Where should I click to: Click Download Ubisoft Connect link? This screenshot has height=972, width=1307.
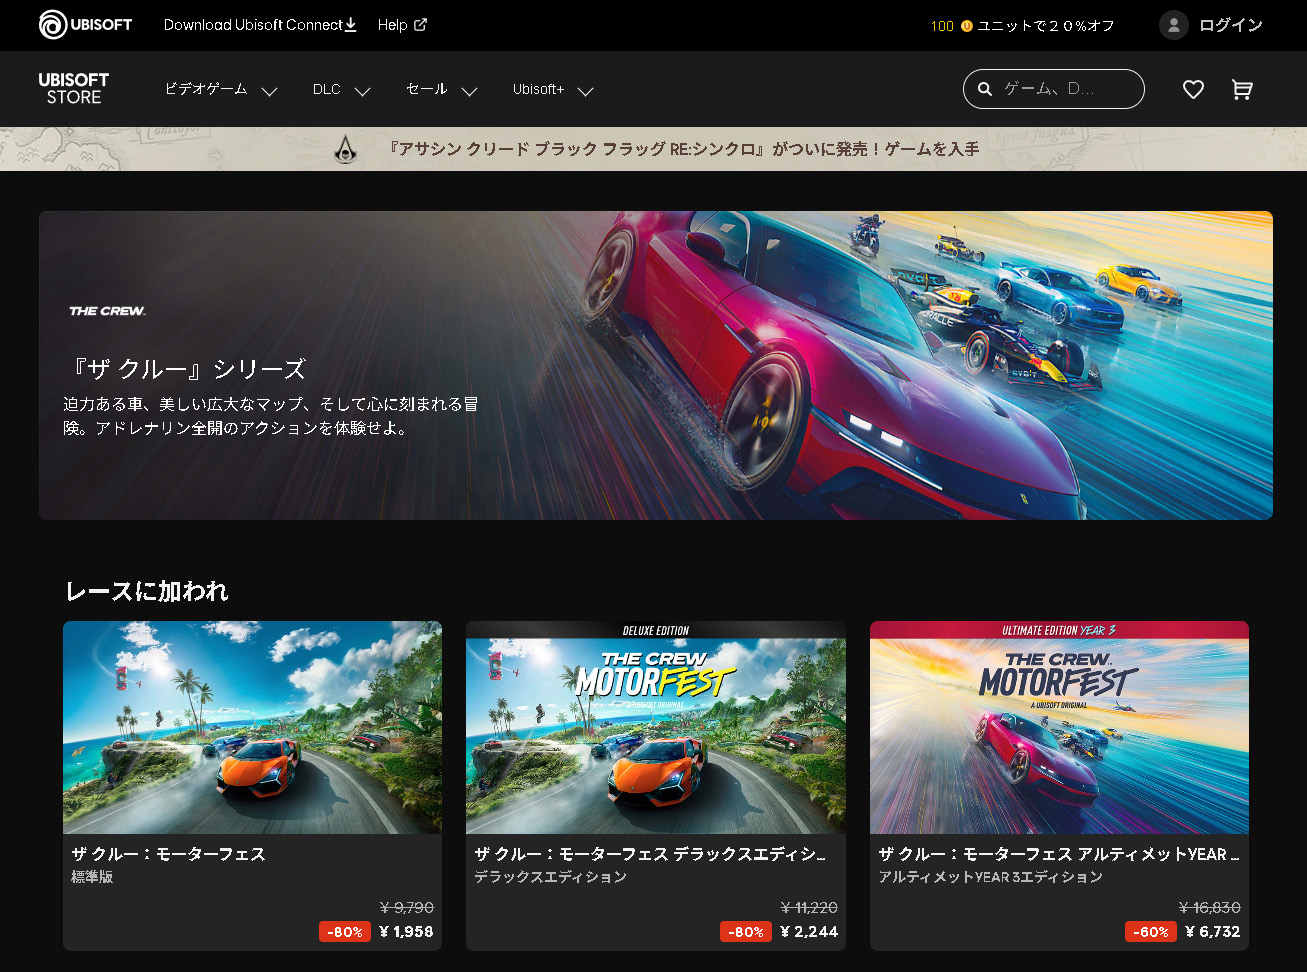[x=260, y=25]
